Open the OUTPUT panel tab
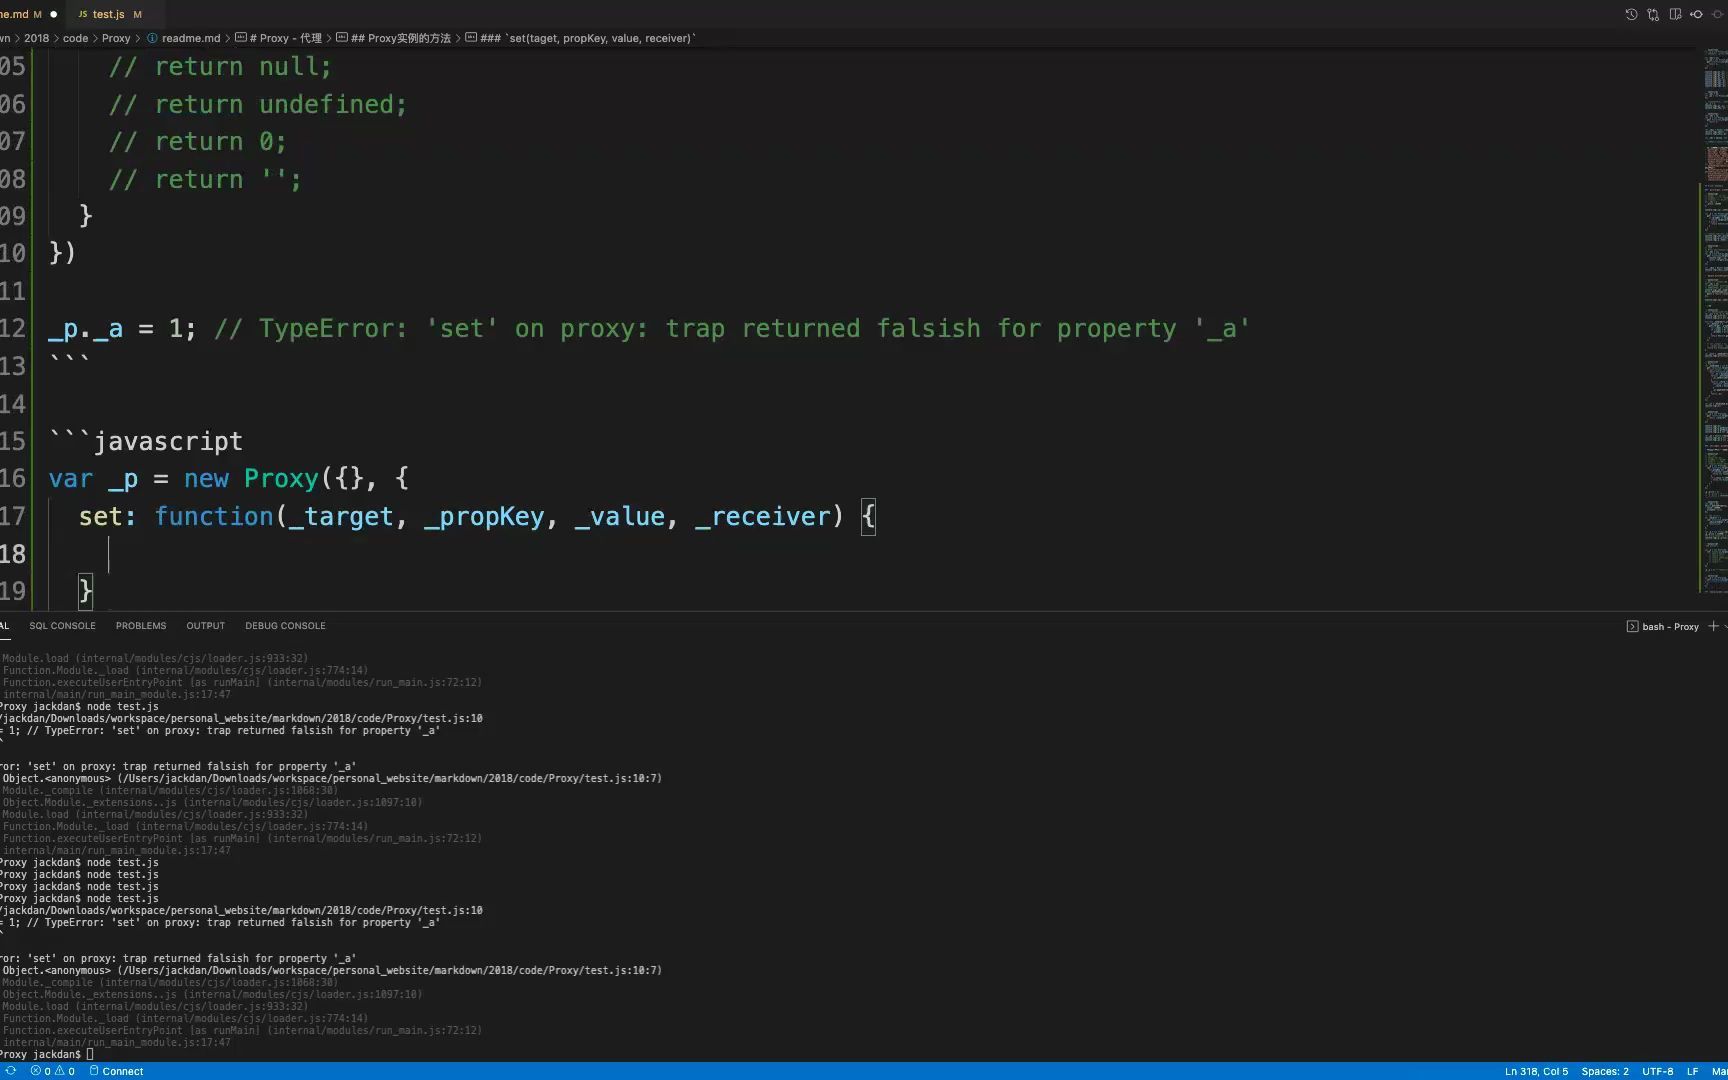1728x1080 pixels. [205, 626]
